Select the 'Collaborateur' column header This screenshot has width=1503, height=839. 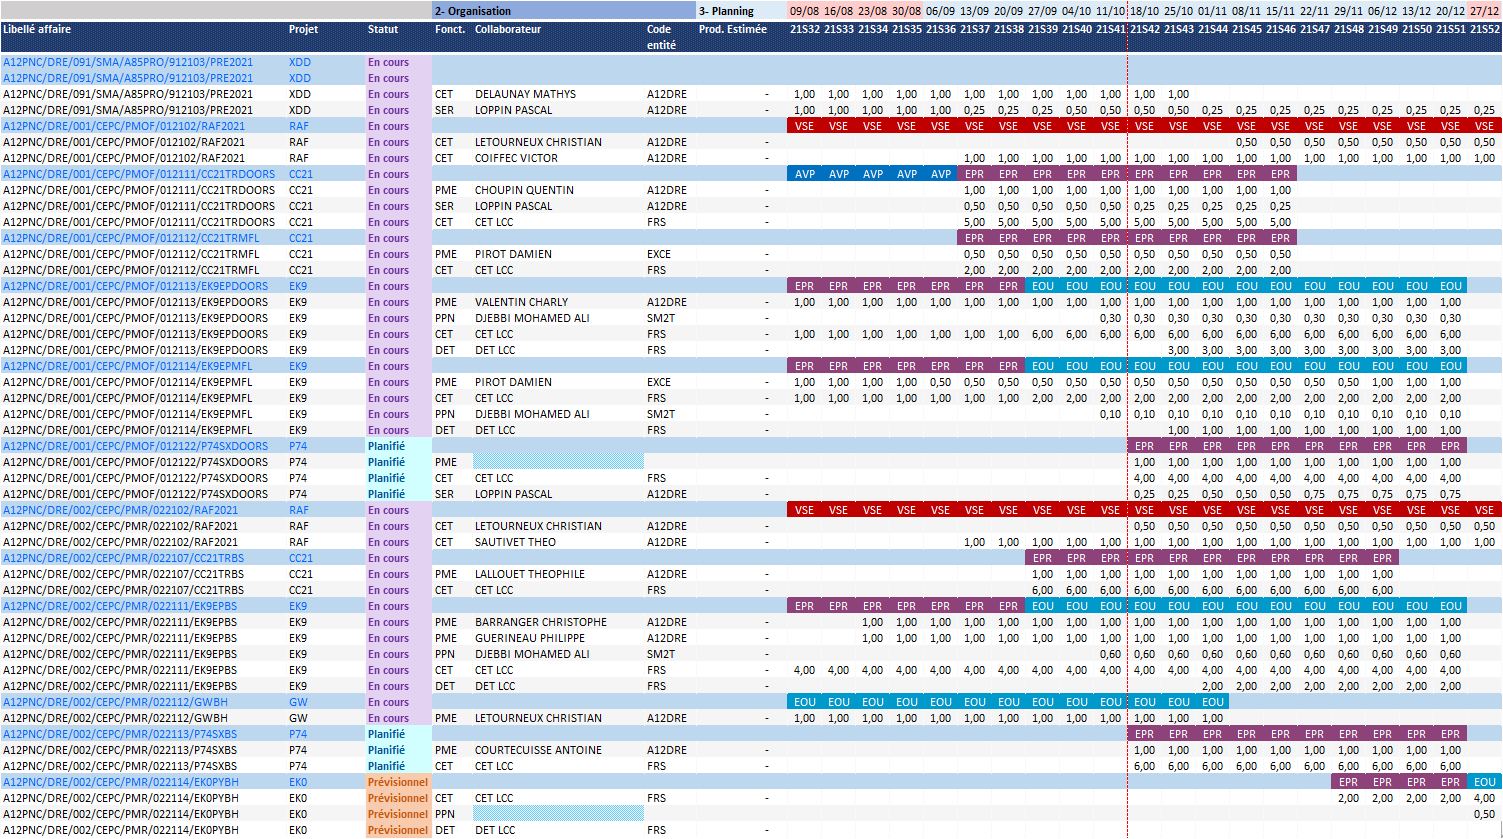click(508, 30)
